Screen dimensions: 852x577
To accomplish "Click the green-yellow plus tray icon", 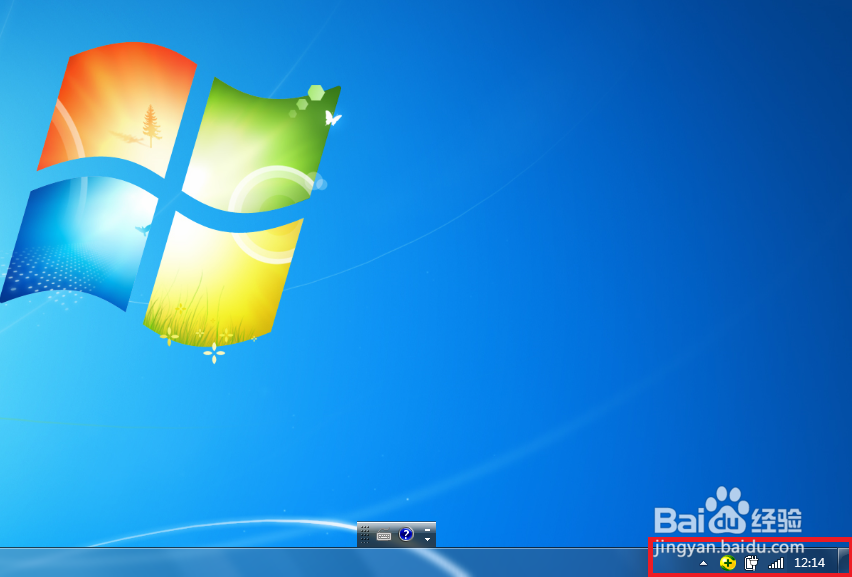I will 728,563.
